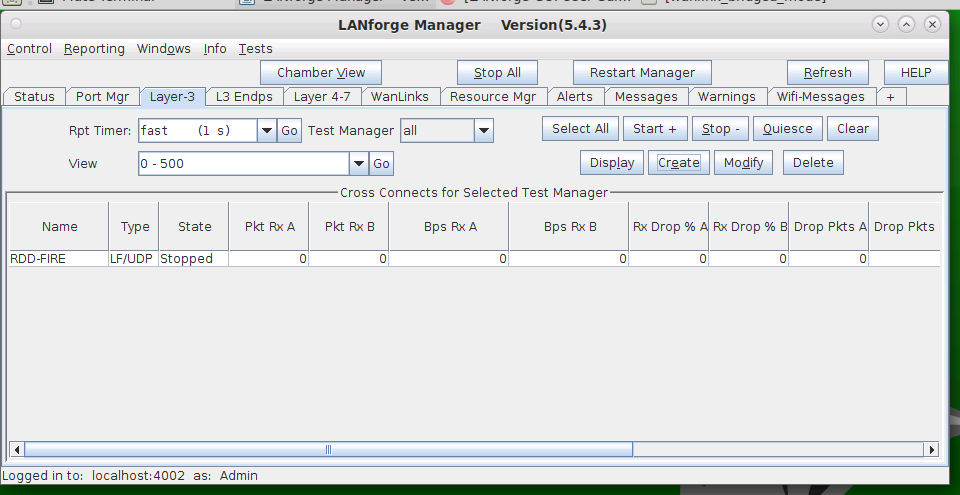This screenshot has height=495, width=960.
Task: Click the LF/UDP type cell
Action: click(x=134, y=259)
